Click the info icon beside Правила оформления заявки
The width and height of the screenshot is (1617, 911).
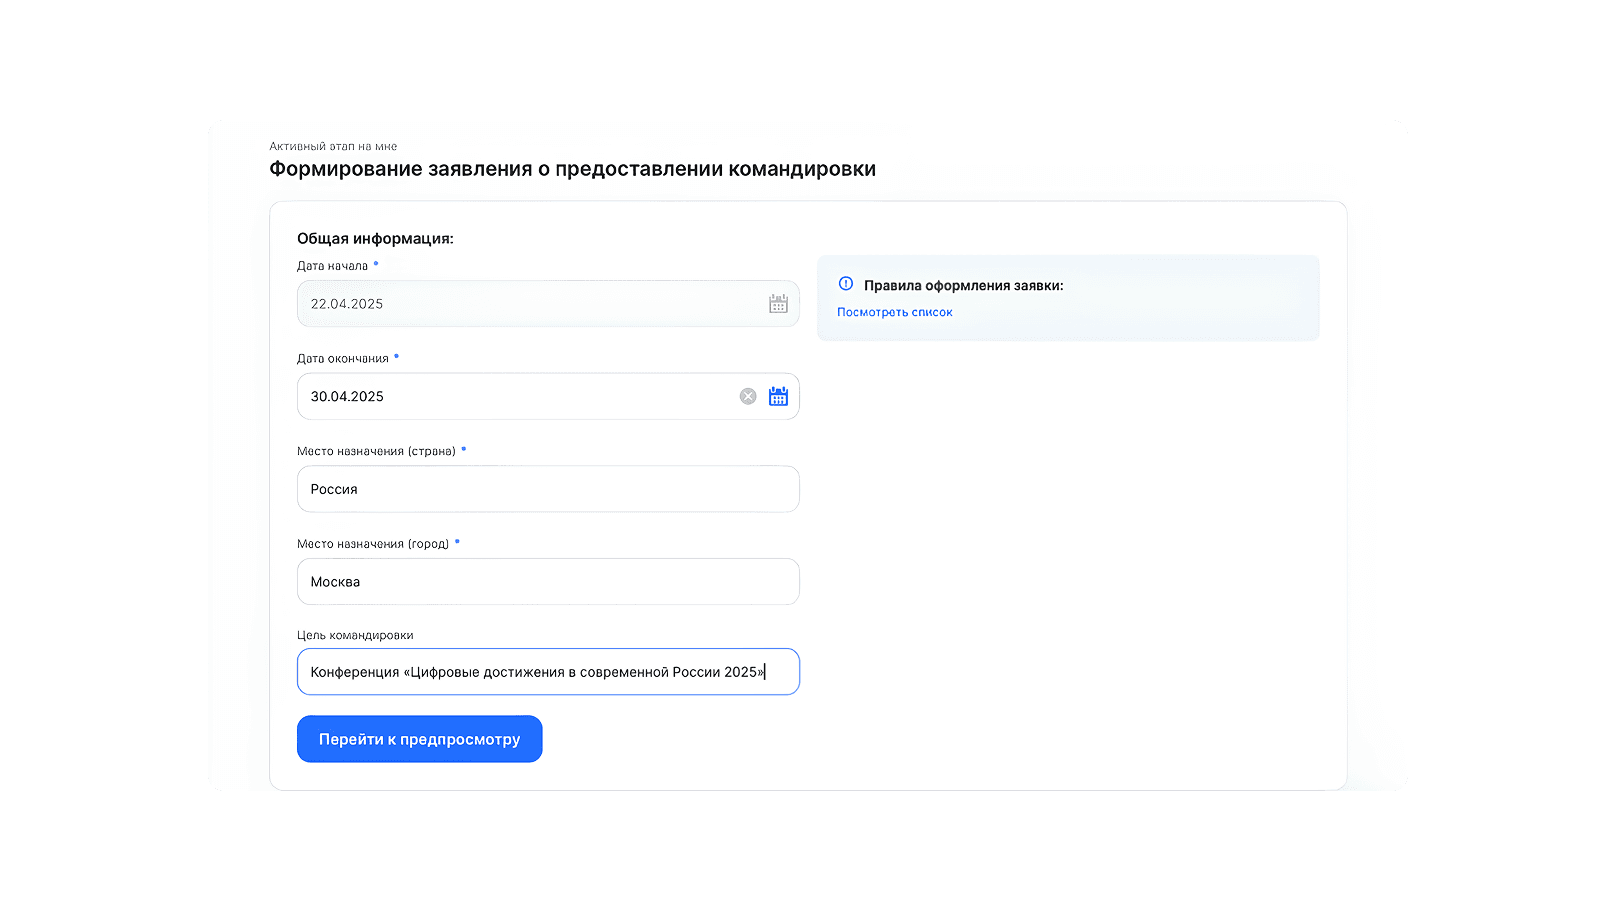click(x=846, y=284)
